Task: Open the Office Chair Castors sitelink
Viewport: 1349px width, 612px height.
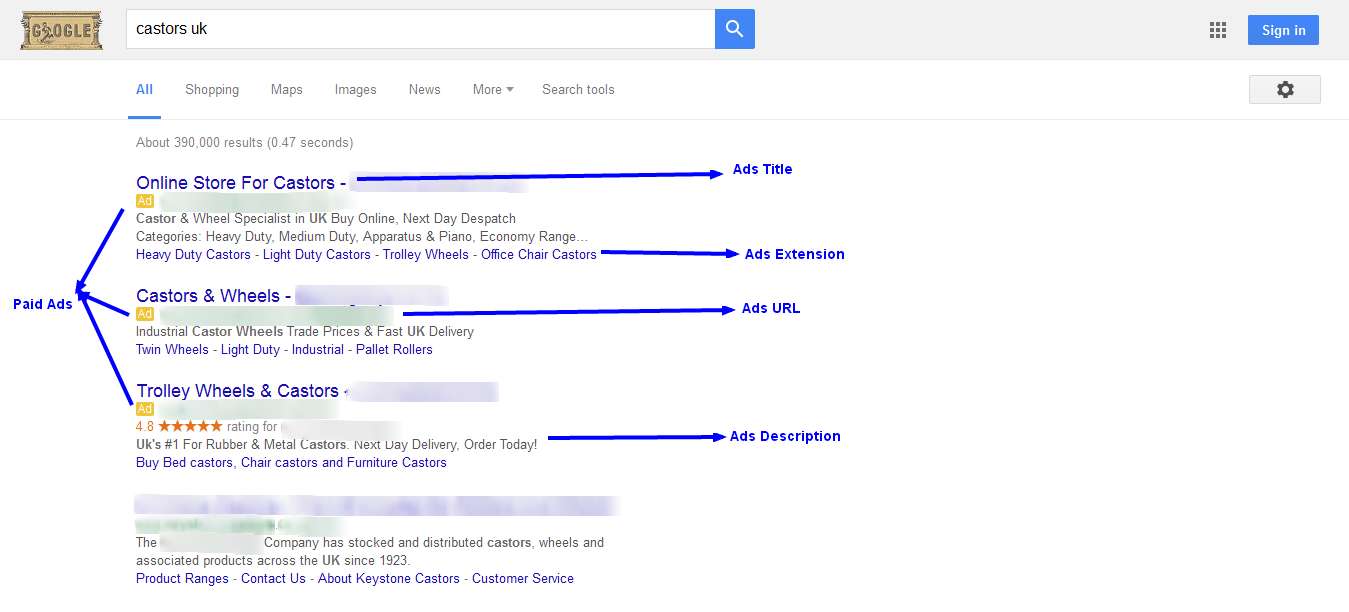Action: [539, 255]
